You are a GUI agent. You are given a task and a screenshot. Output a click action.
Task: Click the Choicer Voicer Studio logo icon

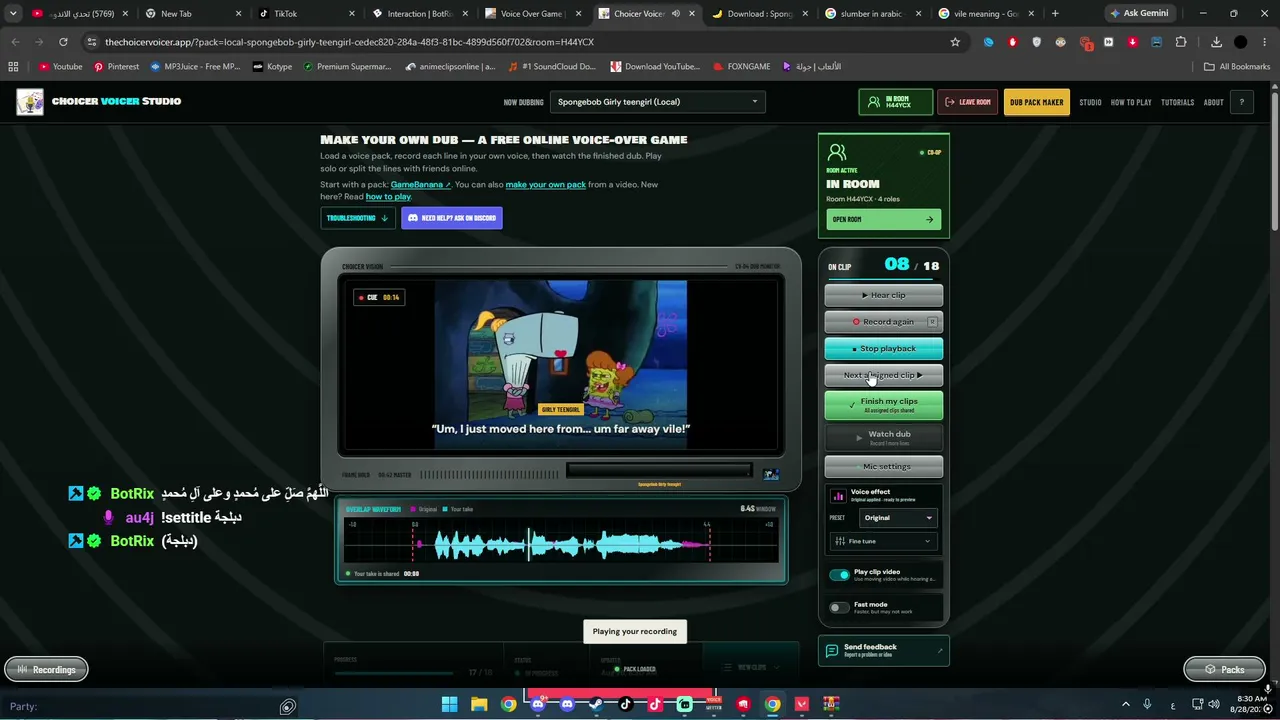tap(30, 102)
